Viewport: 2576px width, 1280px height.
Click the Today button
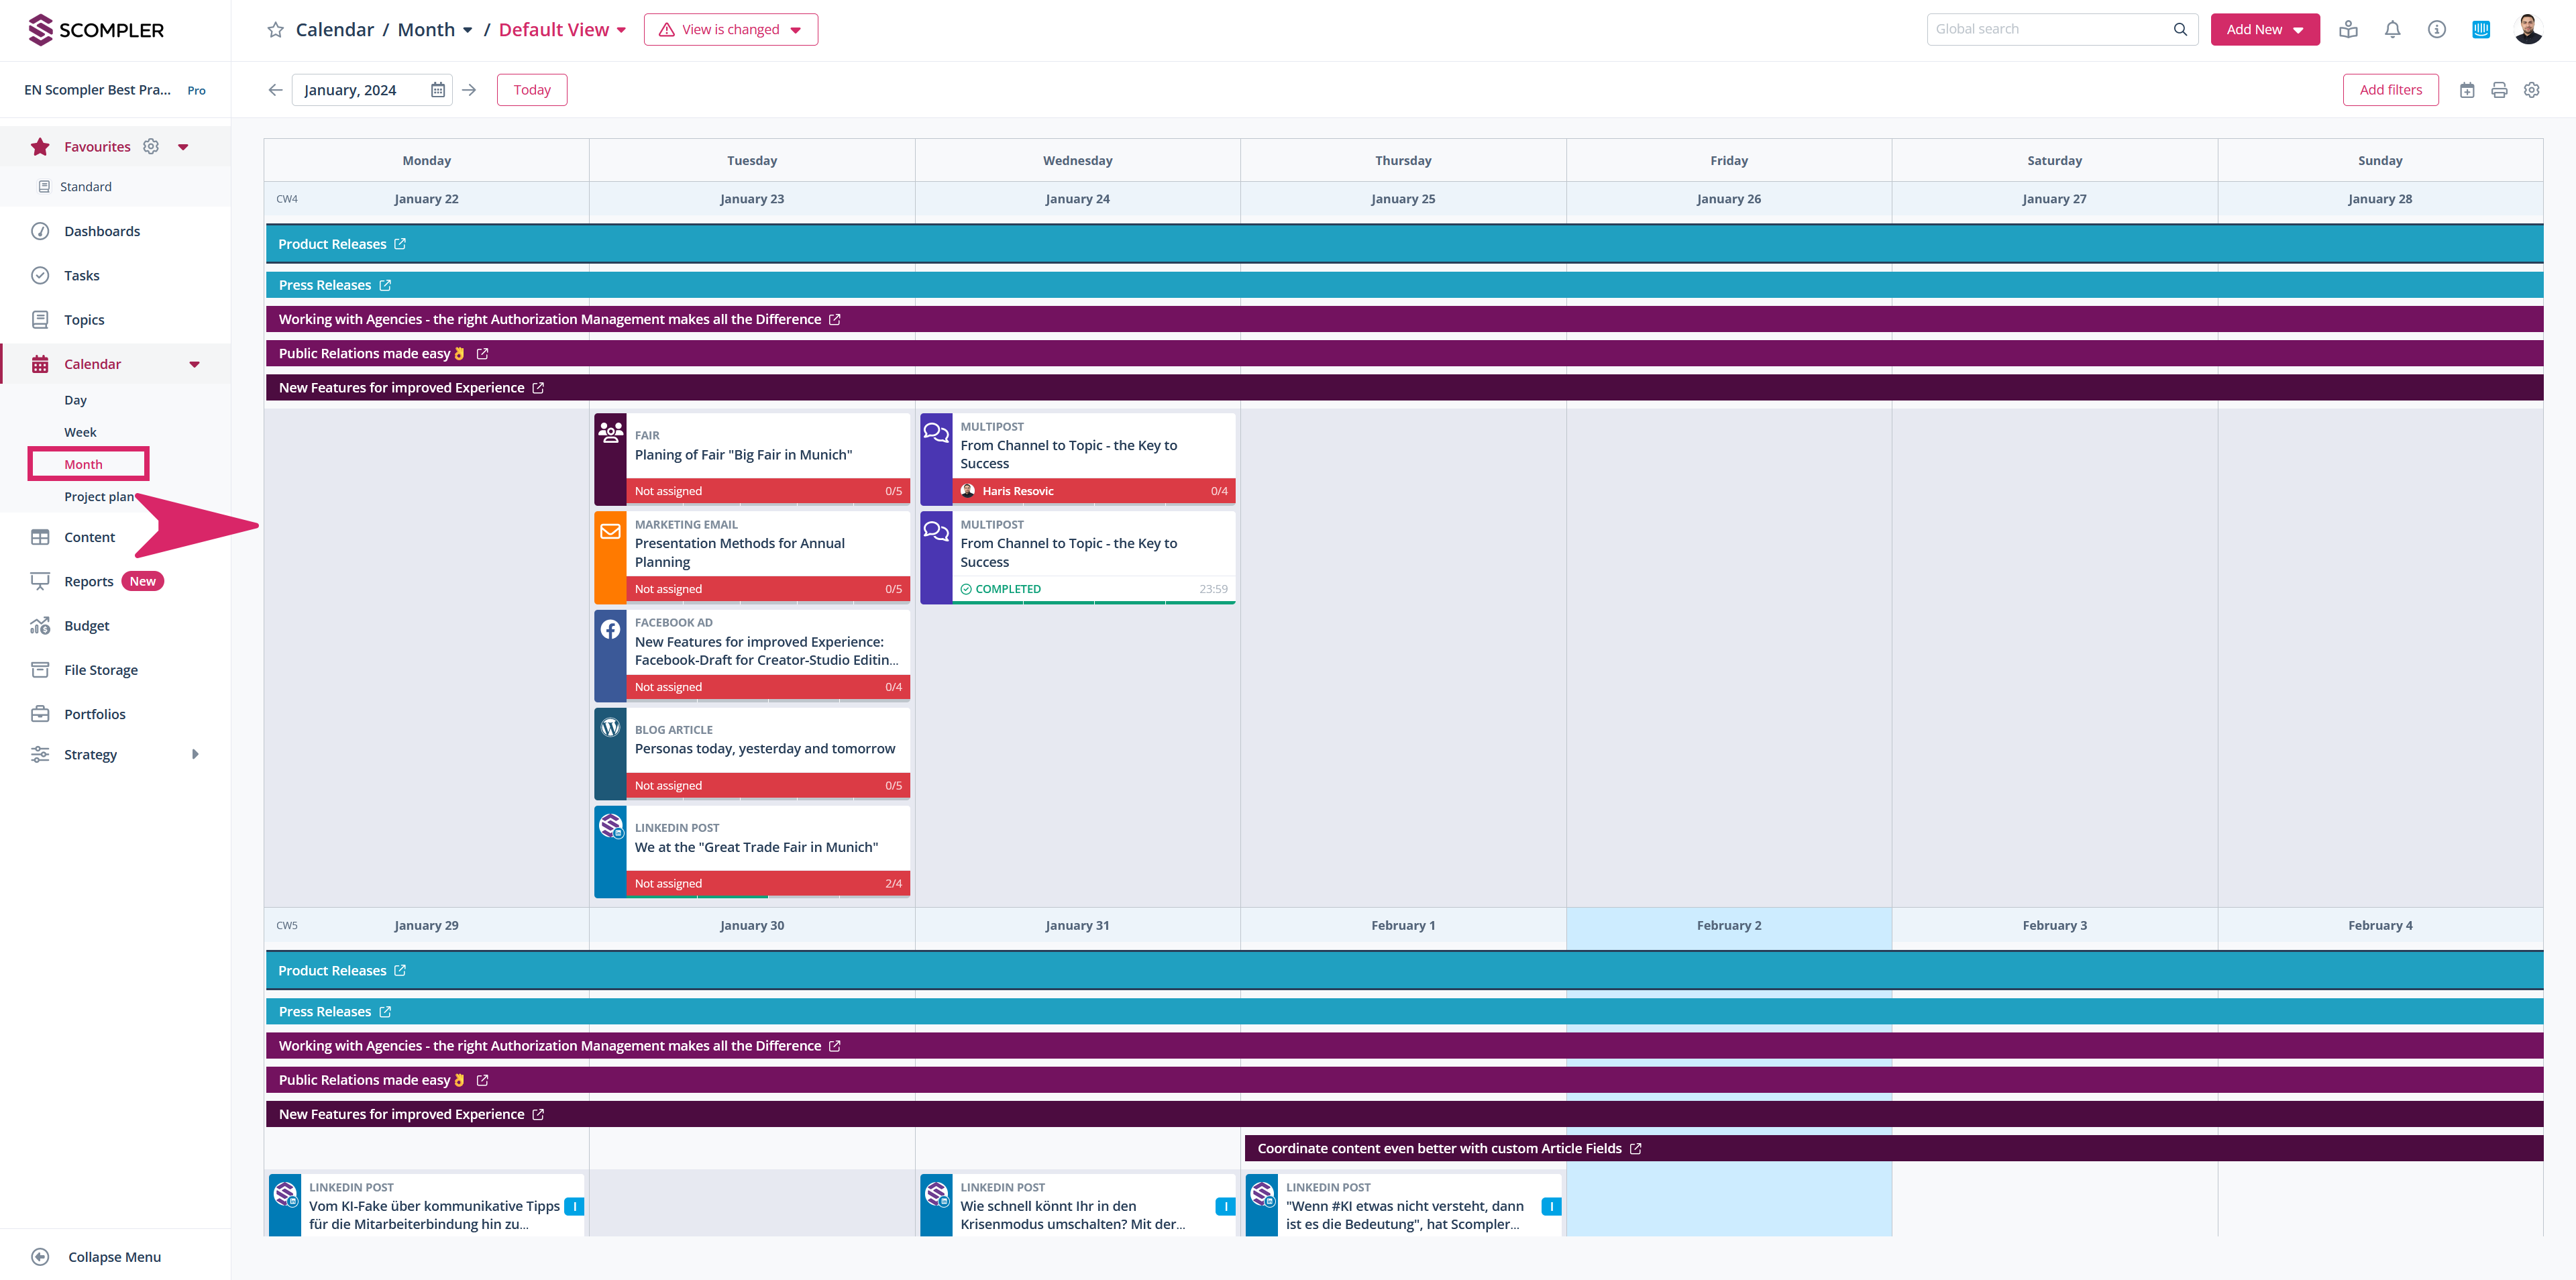point(531,90)
